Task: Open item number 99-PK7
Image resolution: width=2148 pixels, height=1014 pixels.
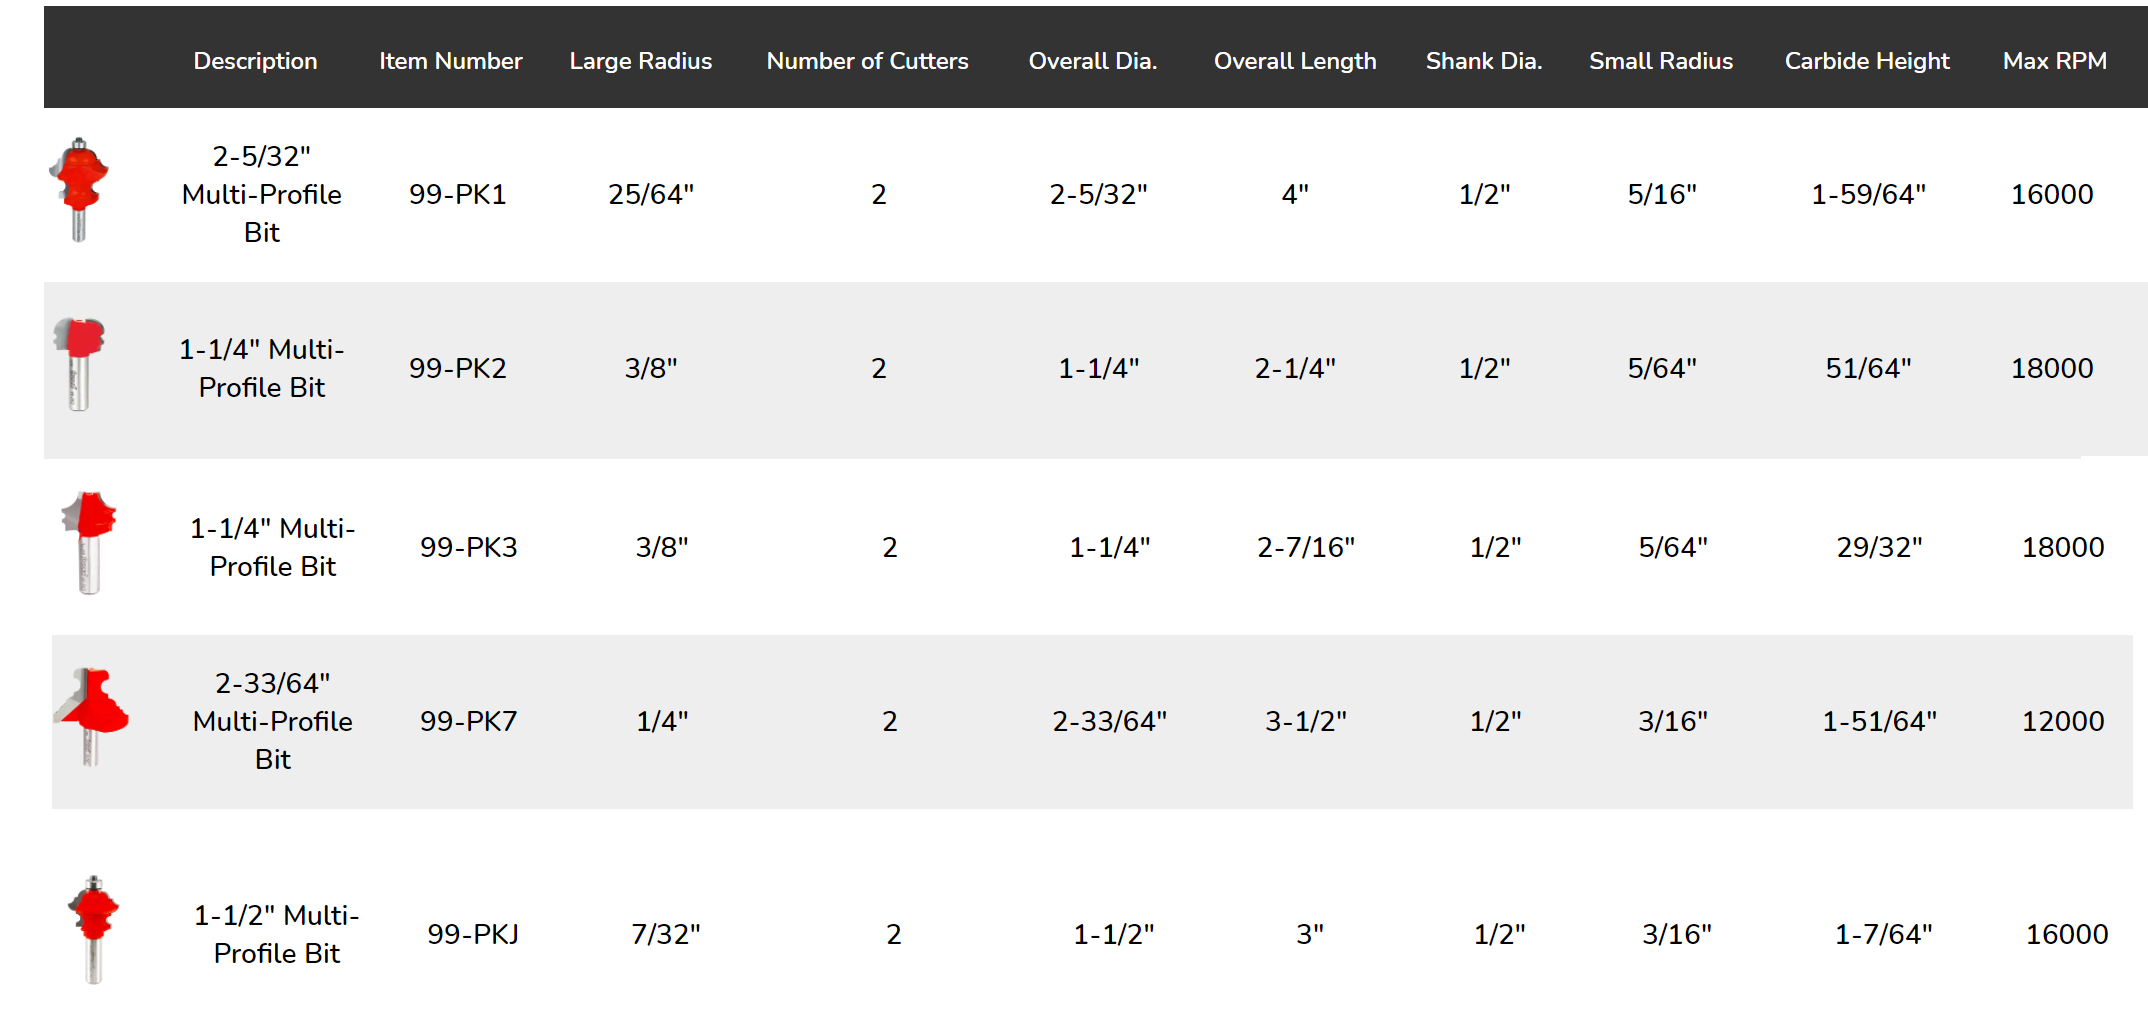Action: click(468, 721)
